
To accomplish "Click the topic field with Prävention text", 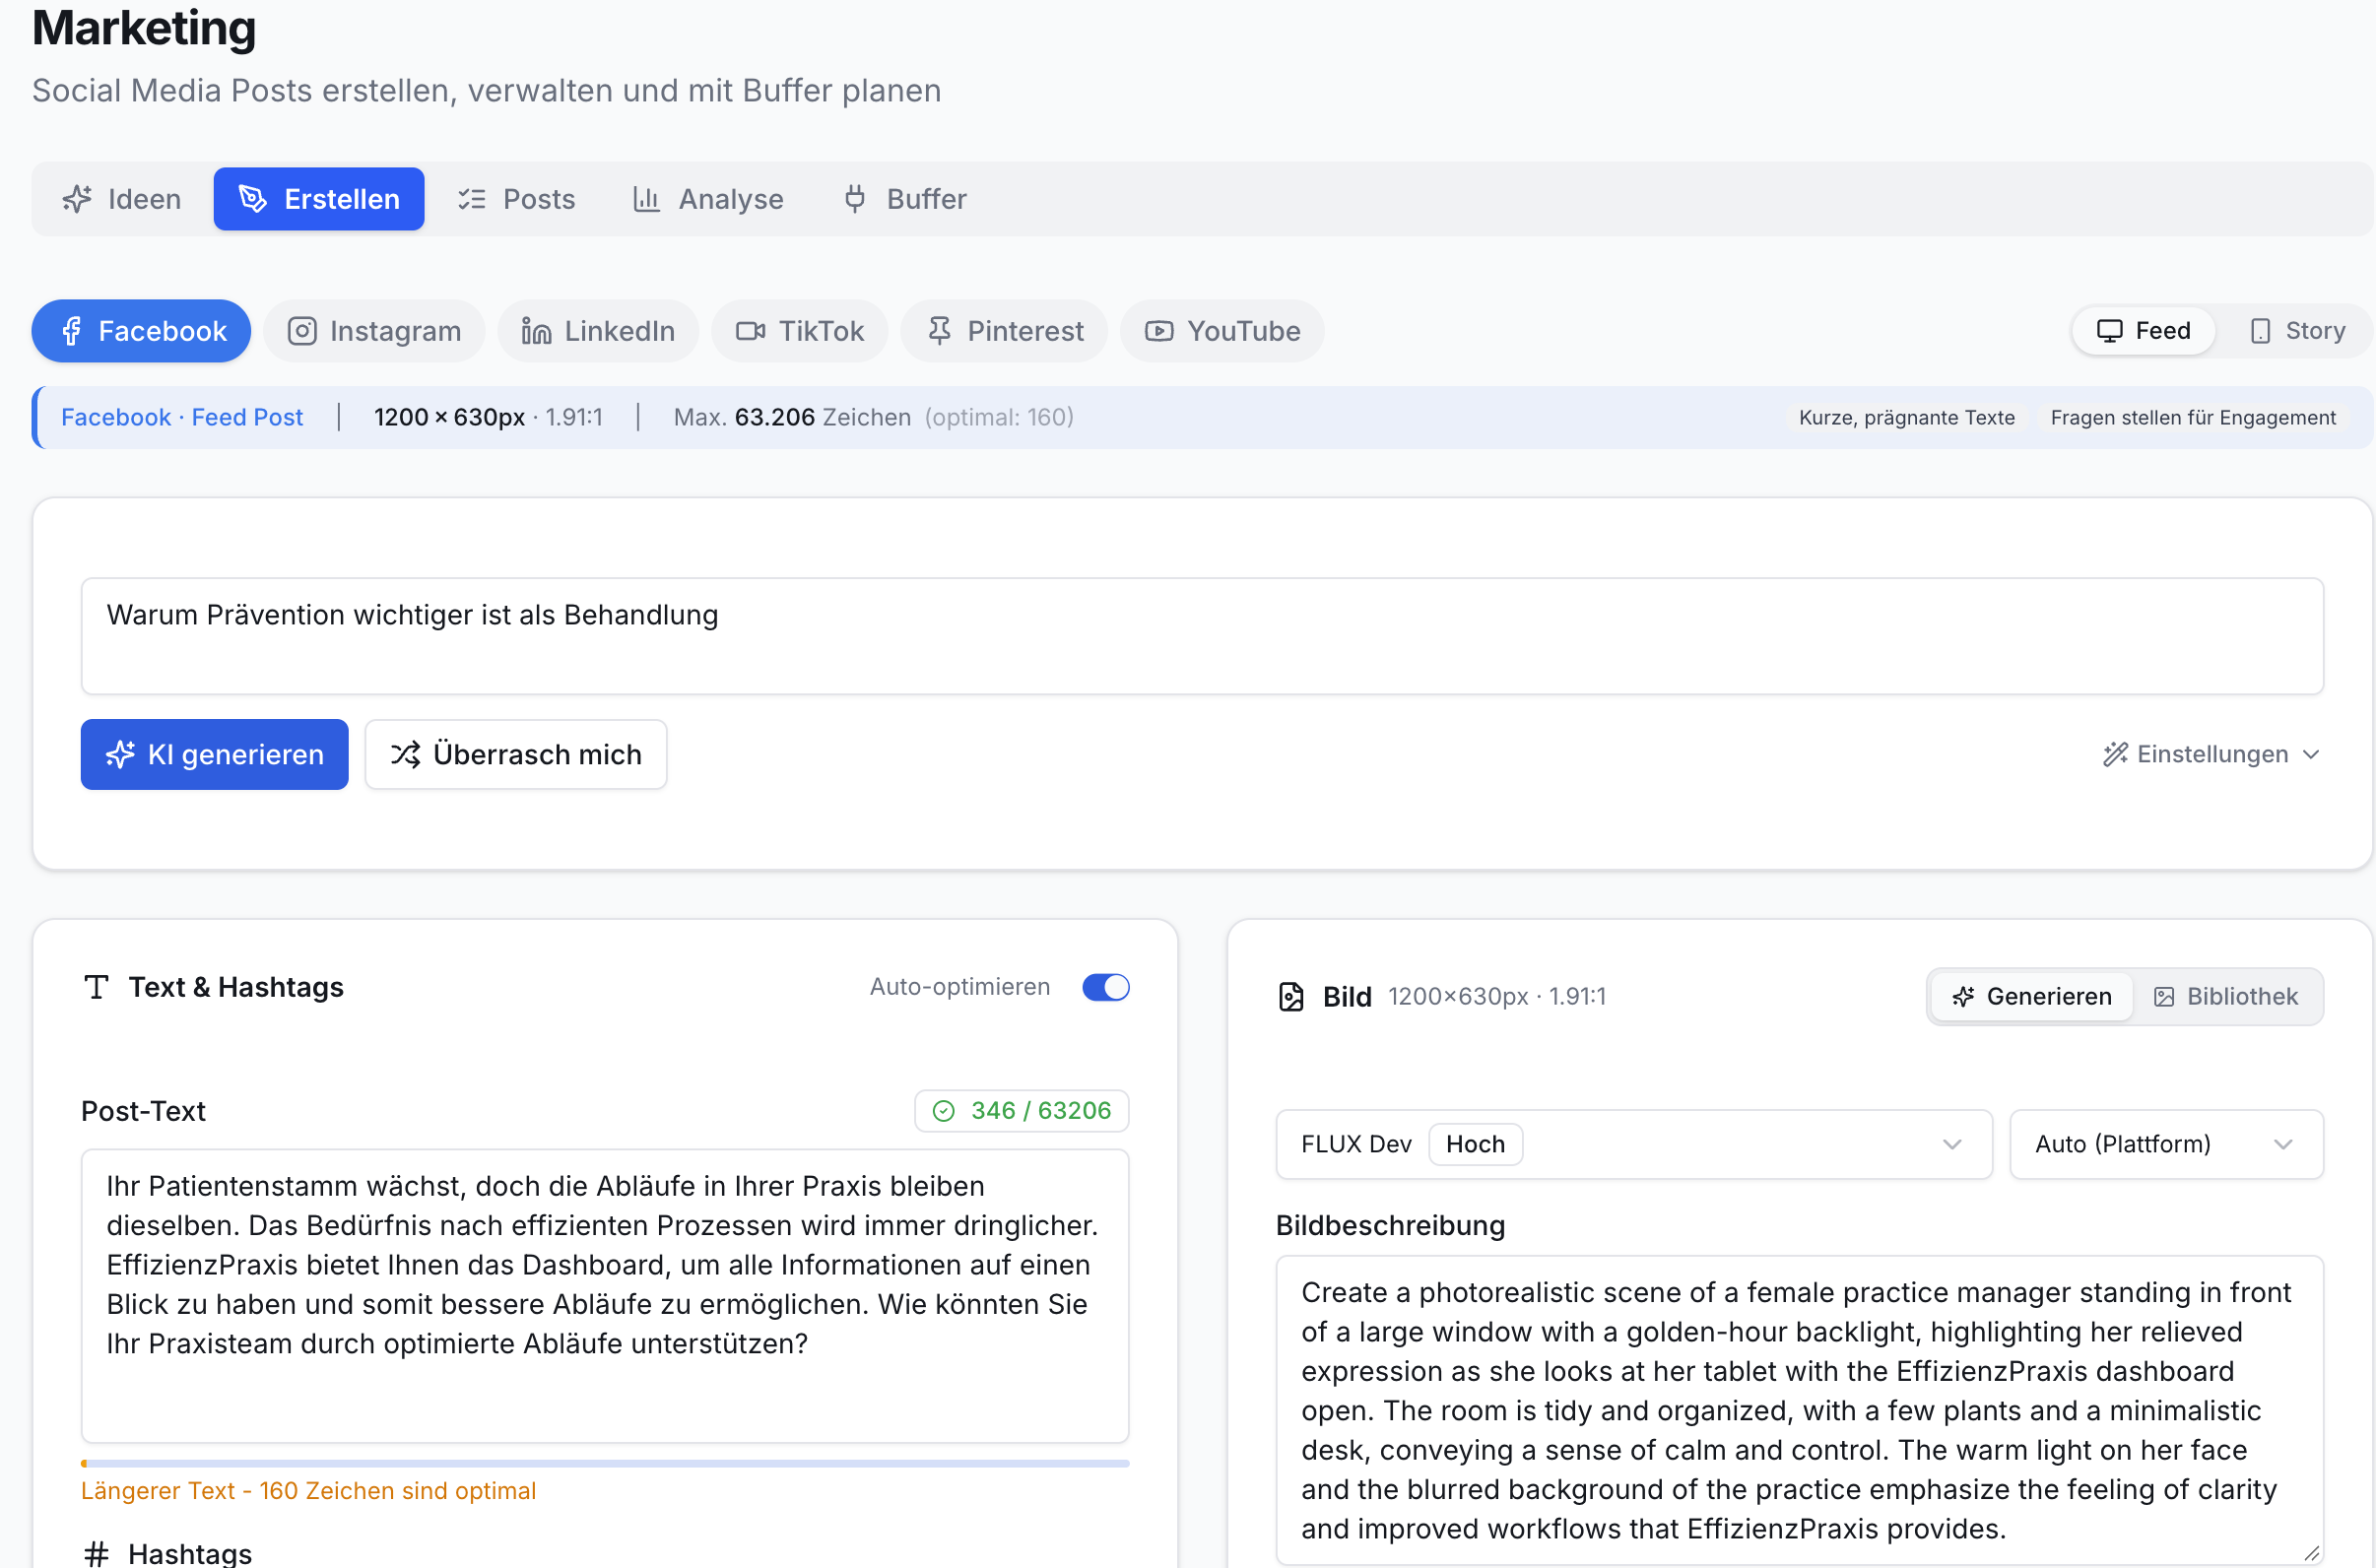I will click(x=1202, y=636).
